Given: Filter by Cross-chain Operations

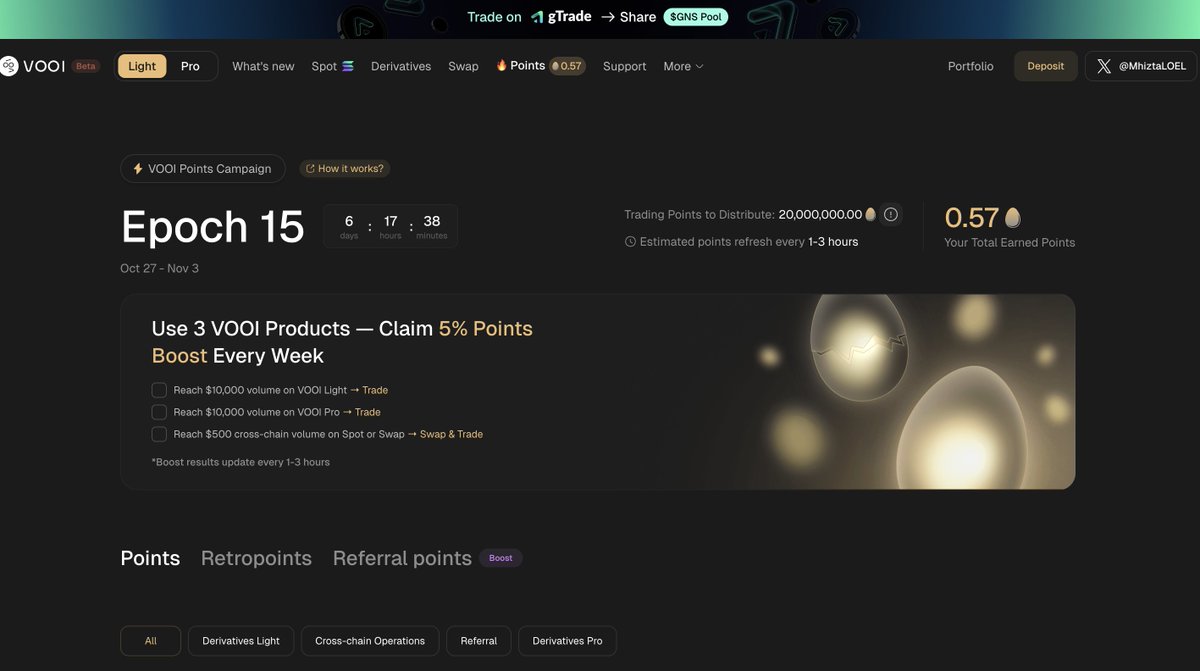Looking at the screenshot, I should 370,641.
